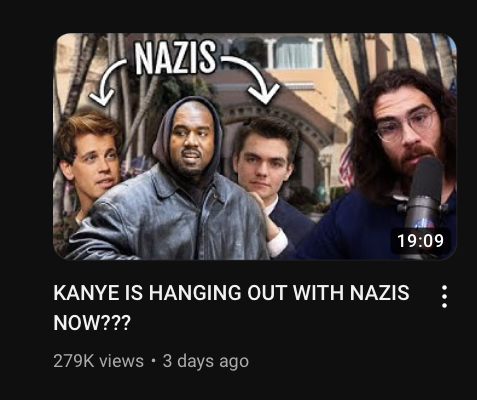477x400 pixels.
Task: Click the left curved white arrow in thumbnail
Action: click(x=106, y=83)
